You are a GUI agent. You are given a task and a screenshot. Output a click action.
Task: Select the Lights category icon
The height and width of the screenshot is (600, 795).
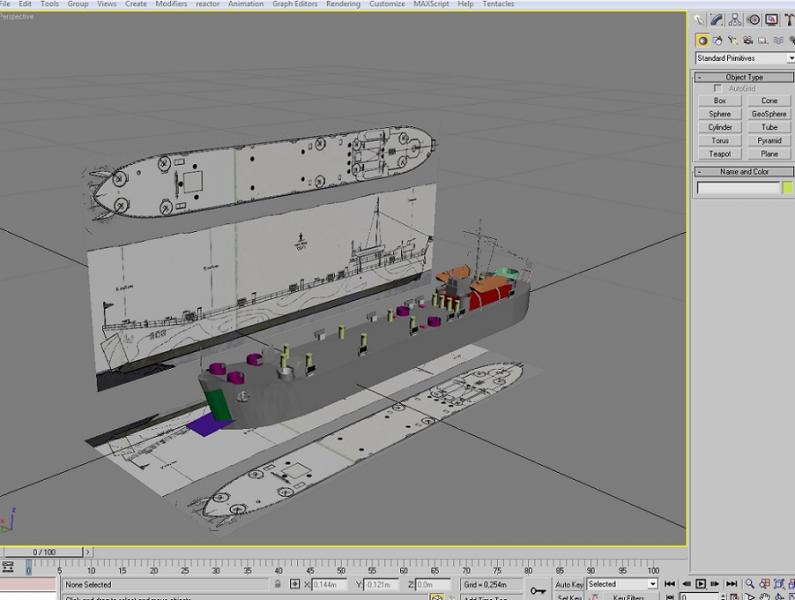coord(732,41)
